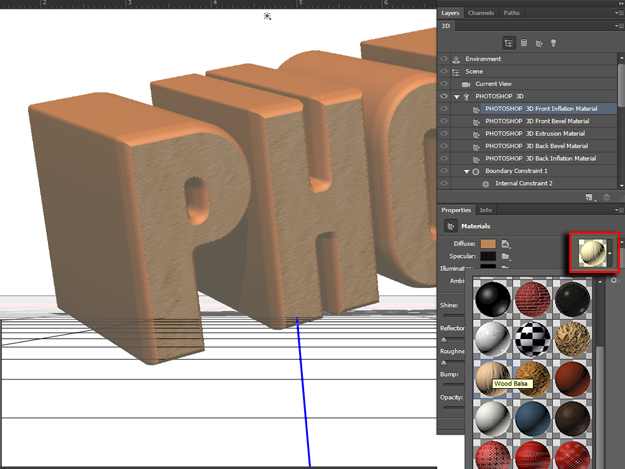Filter 3D panel by lights
The width and height of the screenshot is (625, 469).
tap(553, 43)
